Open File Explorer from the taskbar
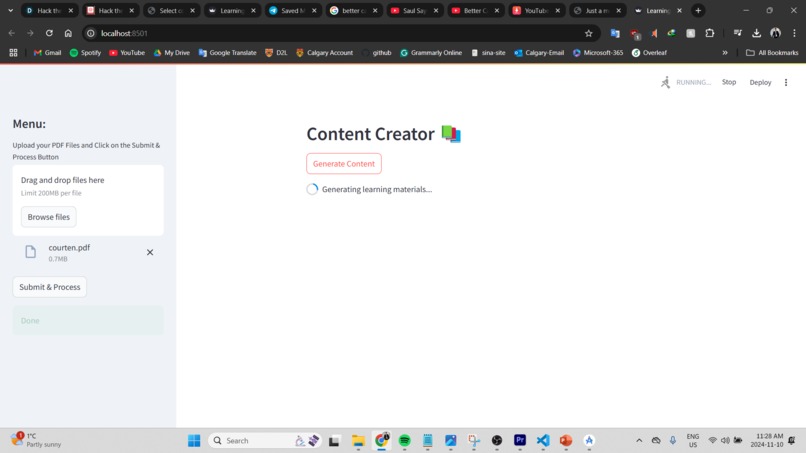Viewport: 806px width, 453px height. click(x=358, y=441)
